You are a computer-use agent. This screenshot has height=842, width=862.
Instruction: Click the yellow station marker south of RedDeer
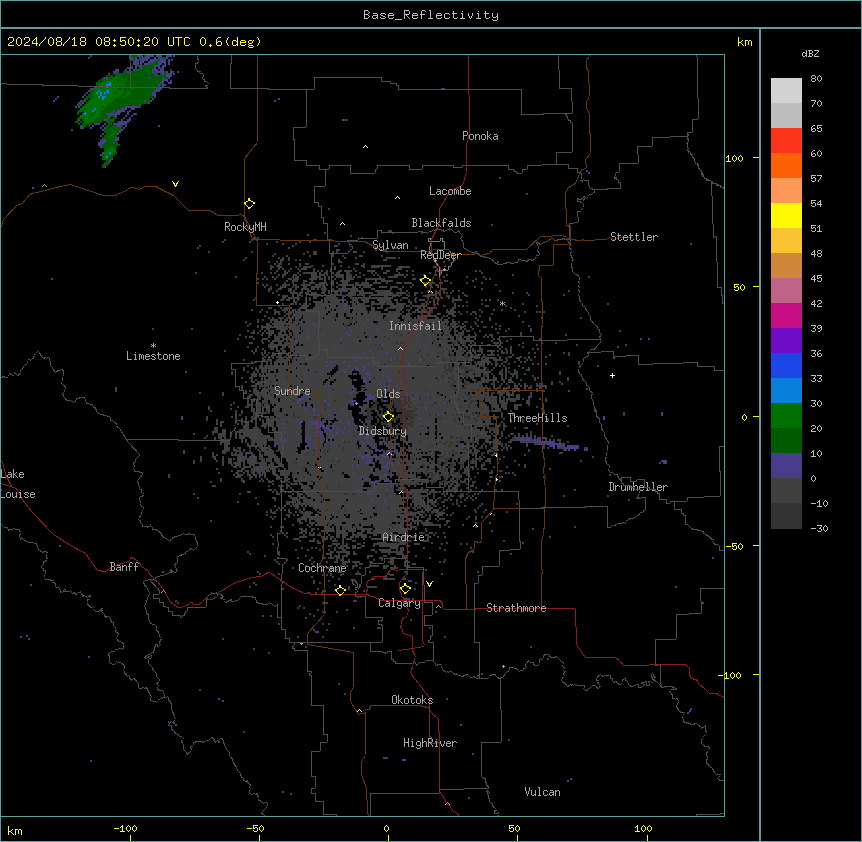[x=425, y=281]
